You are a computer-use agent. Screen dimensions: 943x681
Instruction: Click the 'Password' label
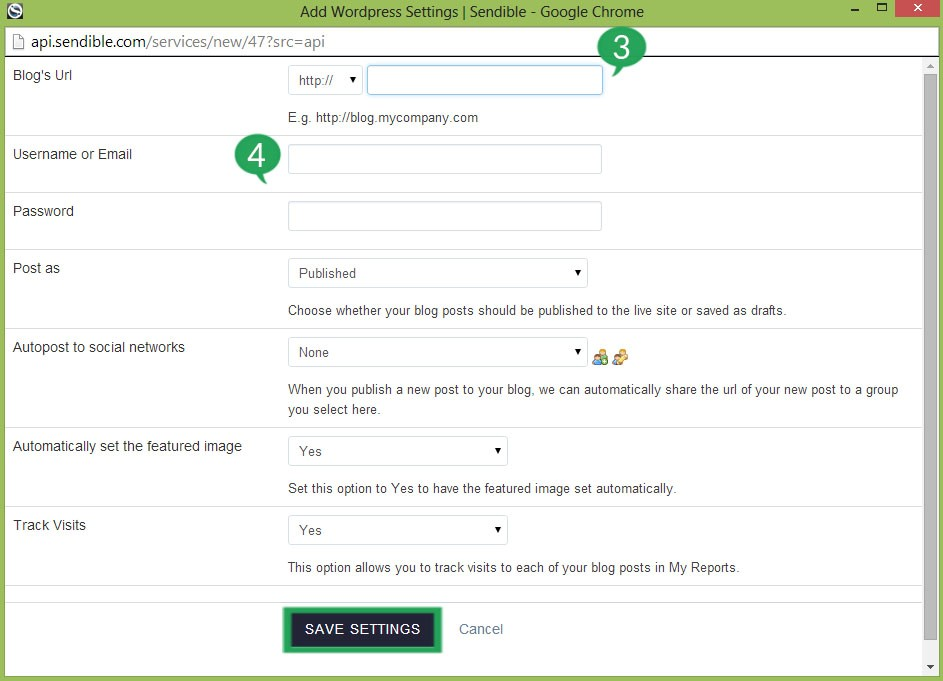tap(43, 211)
